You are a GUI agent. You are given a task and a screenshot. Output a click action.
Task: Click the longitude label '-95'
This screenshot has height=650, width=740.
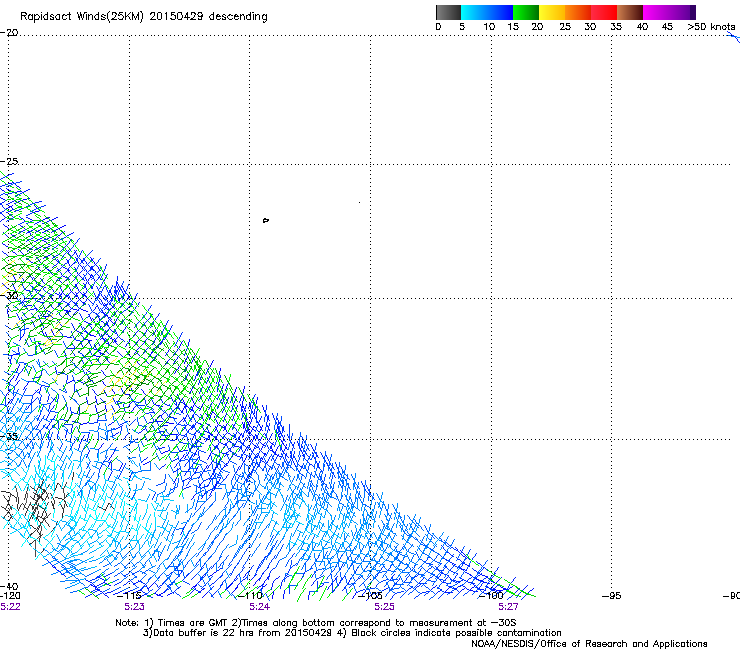pos(612,596)
